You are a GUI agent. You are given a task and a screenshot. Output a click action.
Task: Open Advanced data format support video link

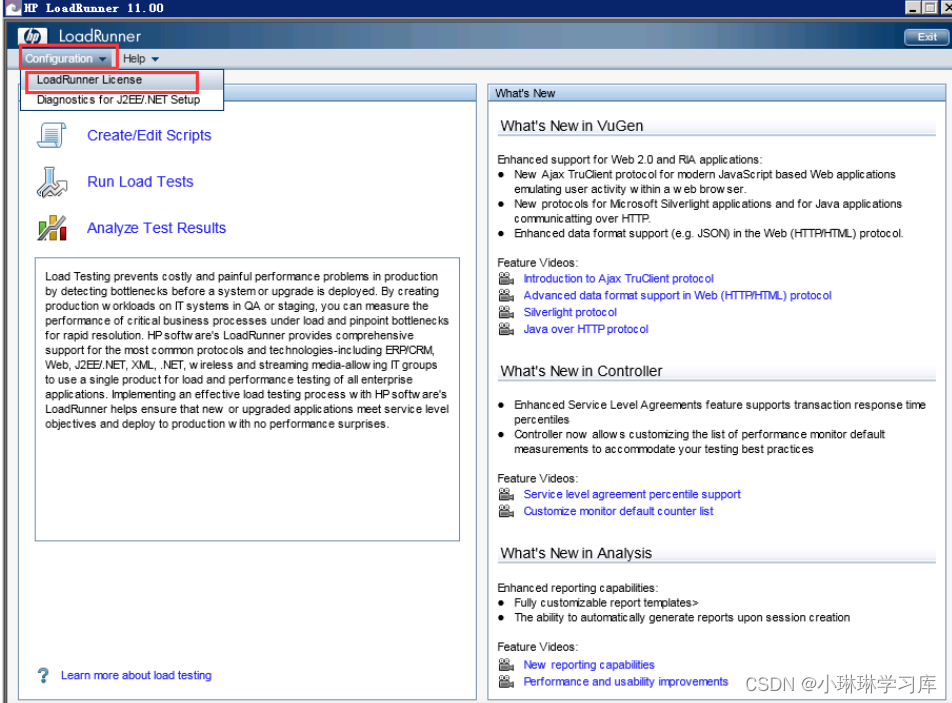(x=677, y=295)
